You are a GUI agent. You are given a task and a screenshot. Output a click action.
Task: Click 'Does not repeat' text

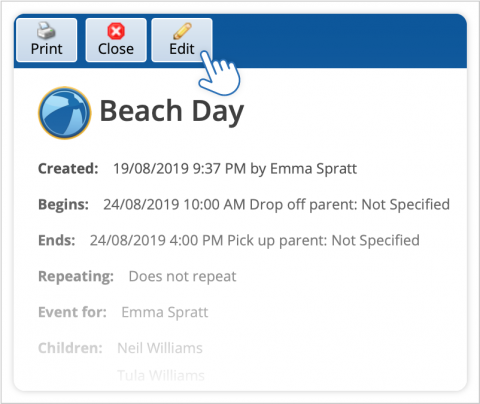click(183, 276)
